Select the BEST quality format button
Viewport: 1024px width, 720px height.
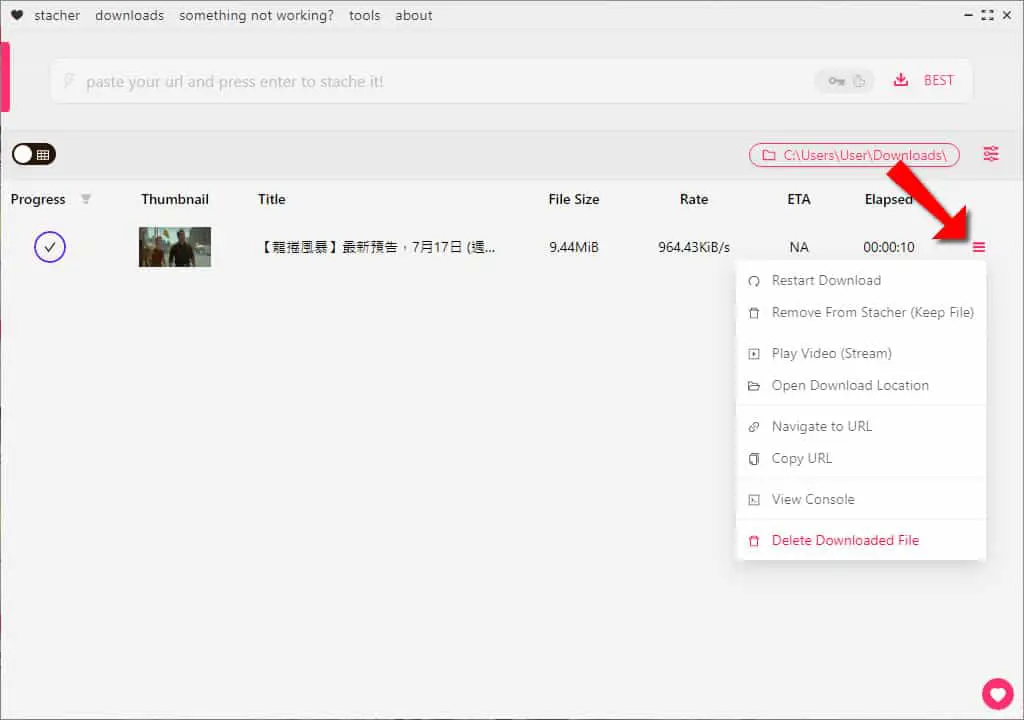pos(938,80)
